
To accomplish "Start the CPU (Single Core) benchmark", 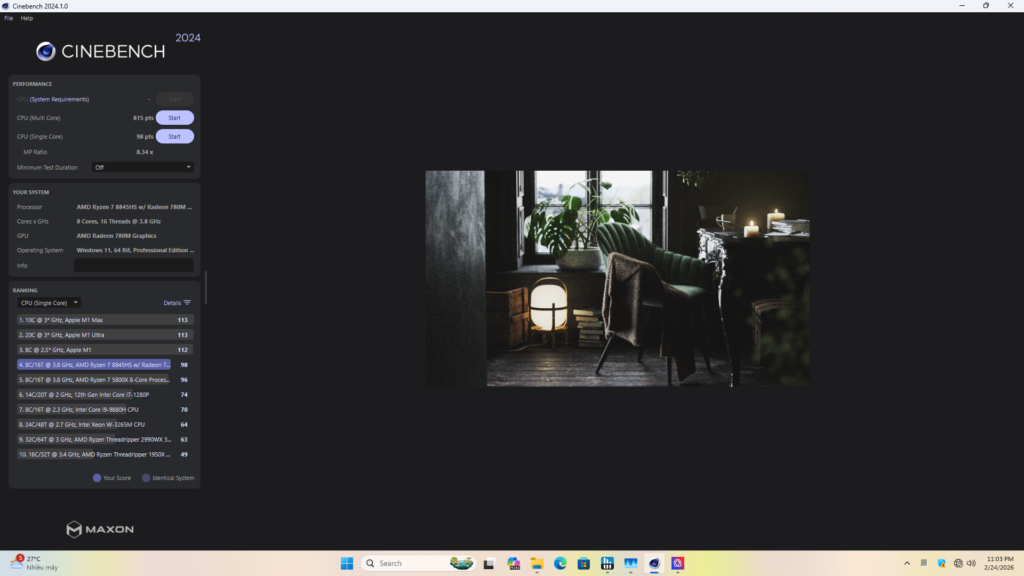I will click(x=174, y=136).
